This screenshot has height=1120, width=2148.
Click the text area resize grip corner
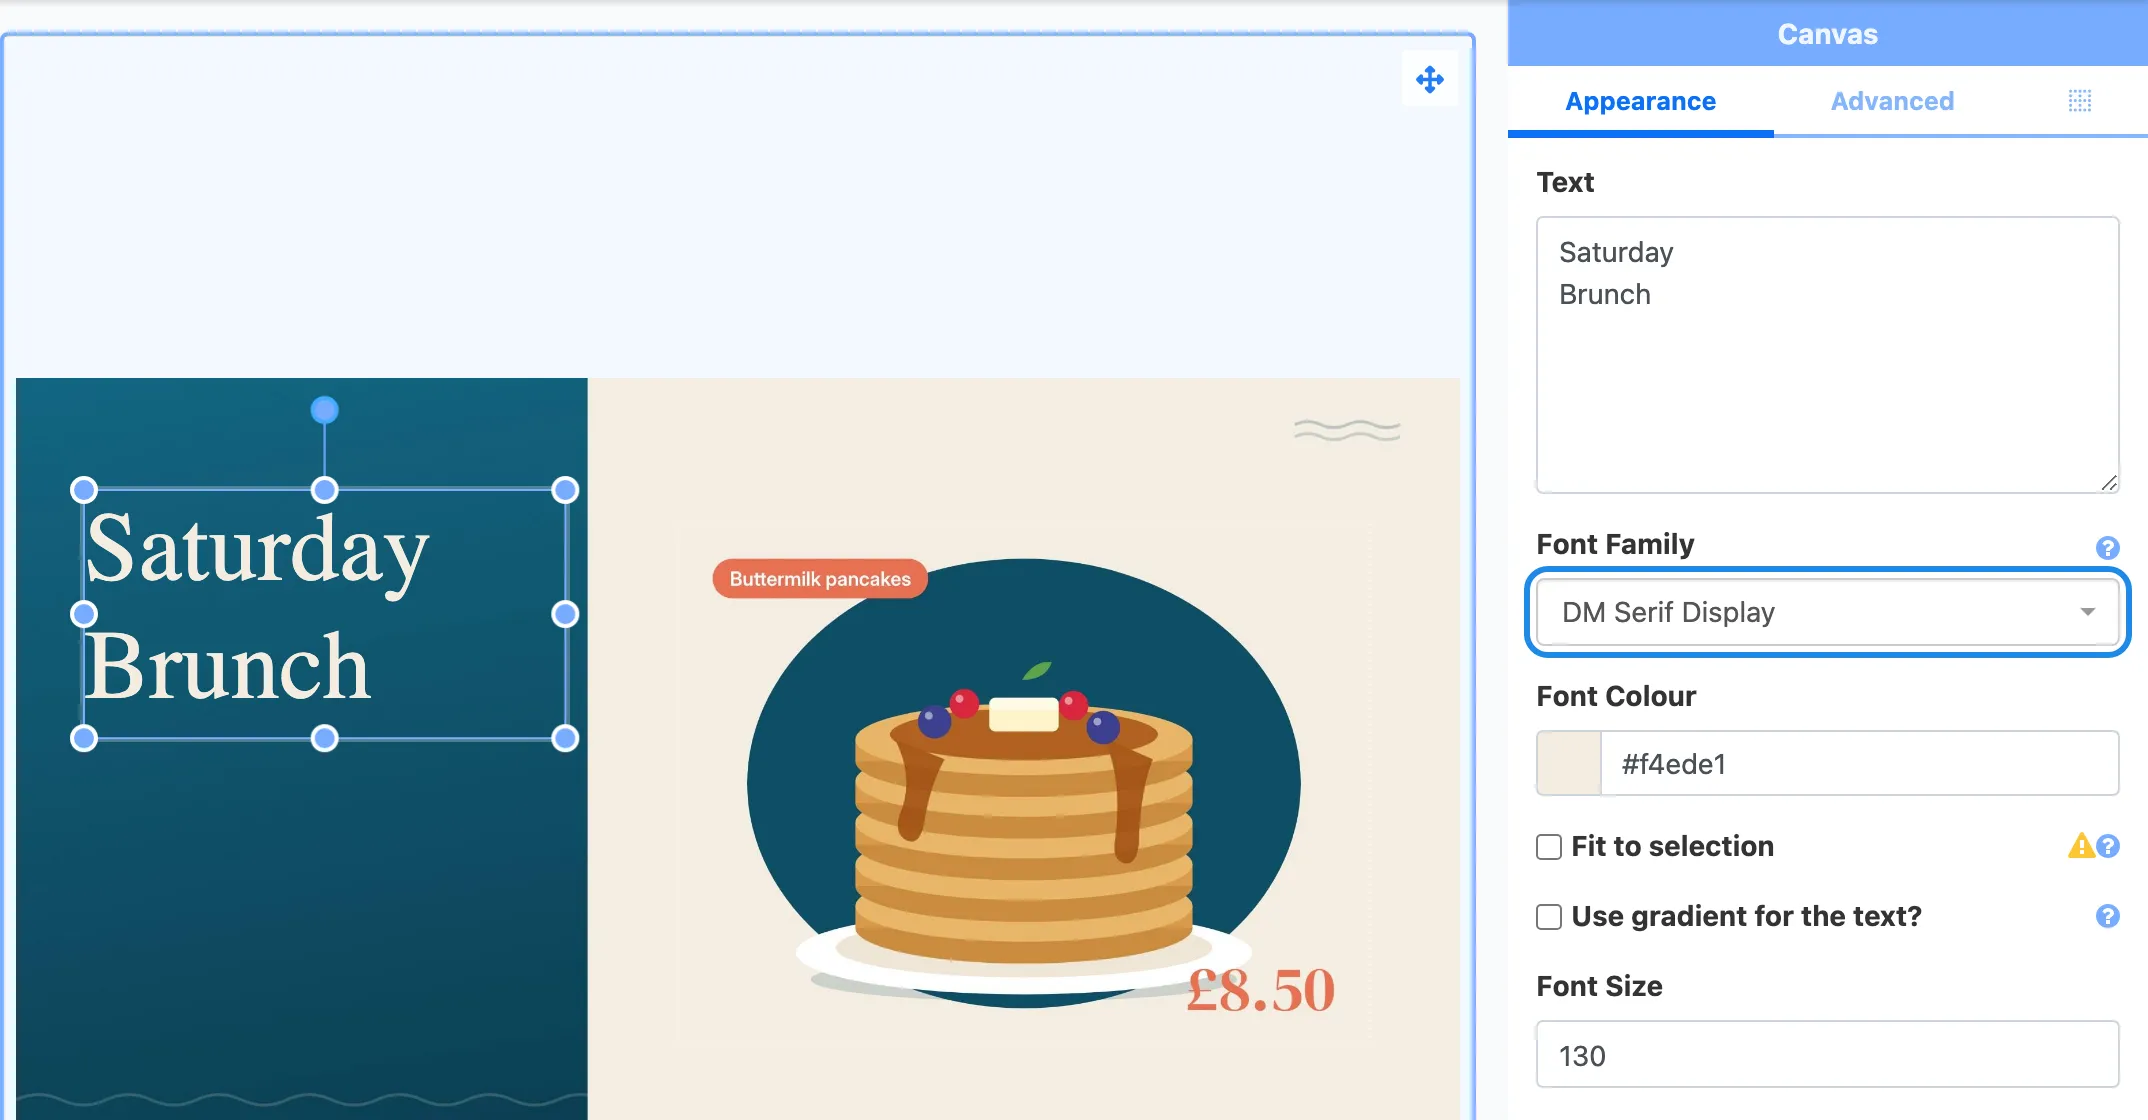click(x=2109, y=483)
